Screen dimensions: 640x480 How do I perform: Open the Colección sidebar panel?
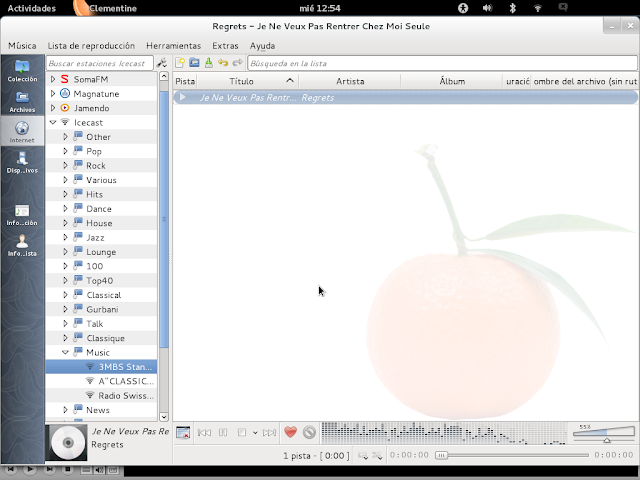point(22,70)
